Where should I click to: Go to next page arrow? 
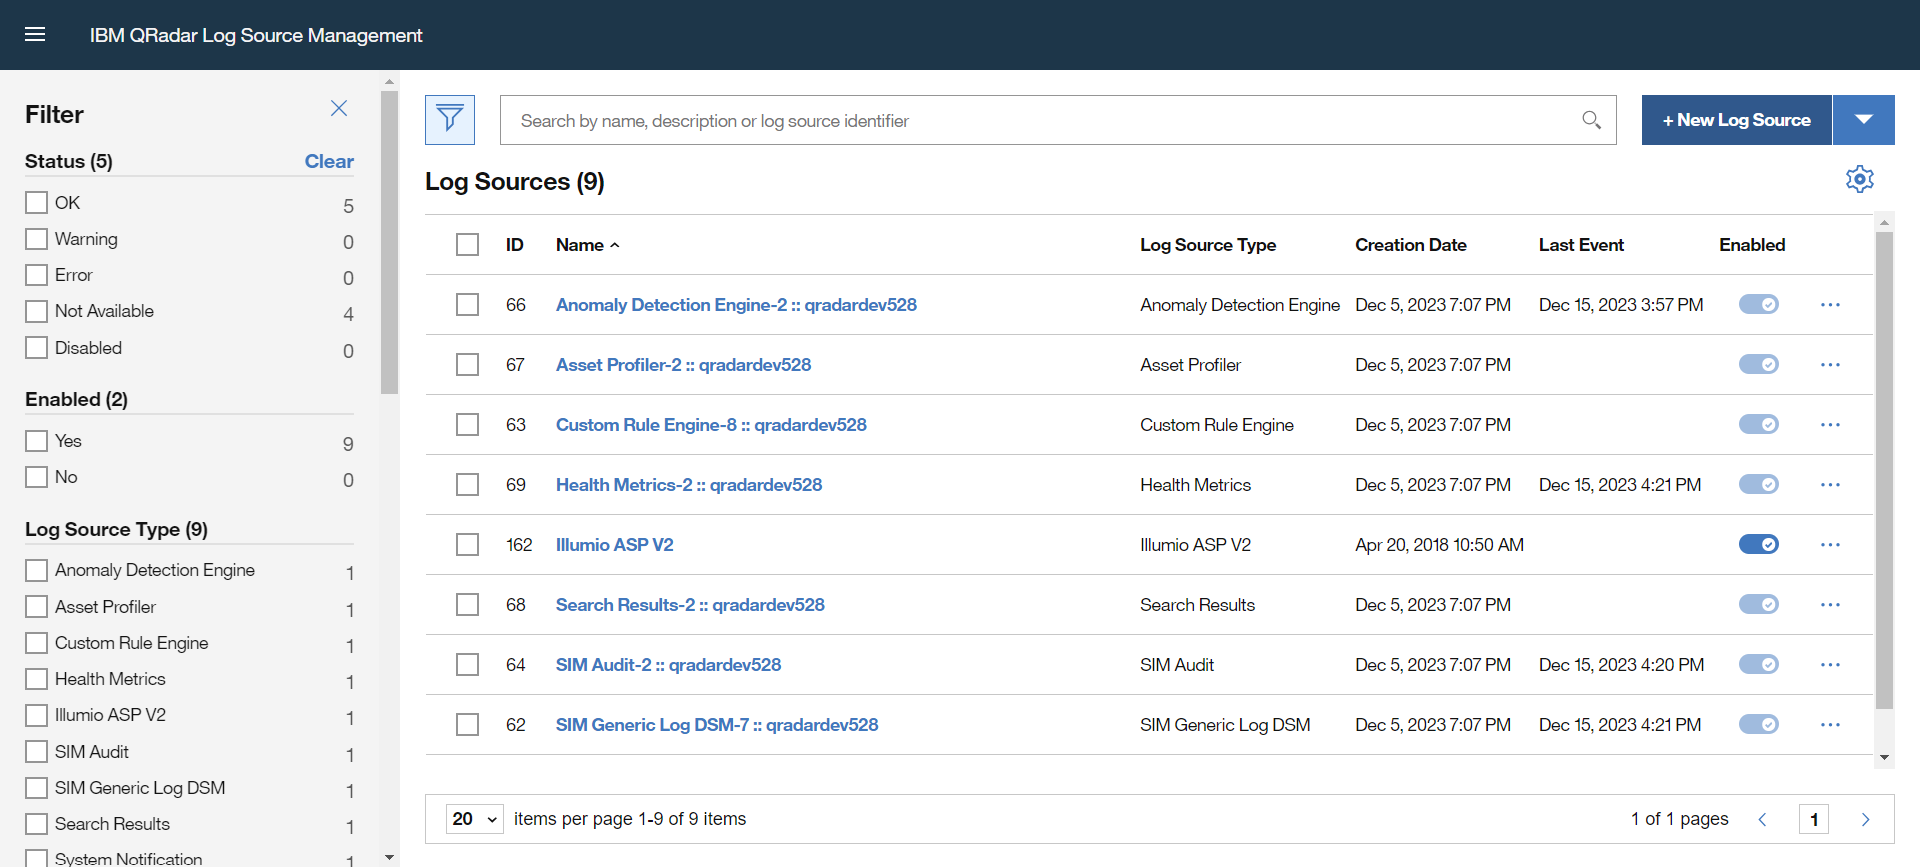point(1865,819)
